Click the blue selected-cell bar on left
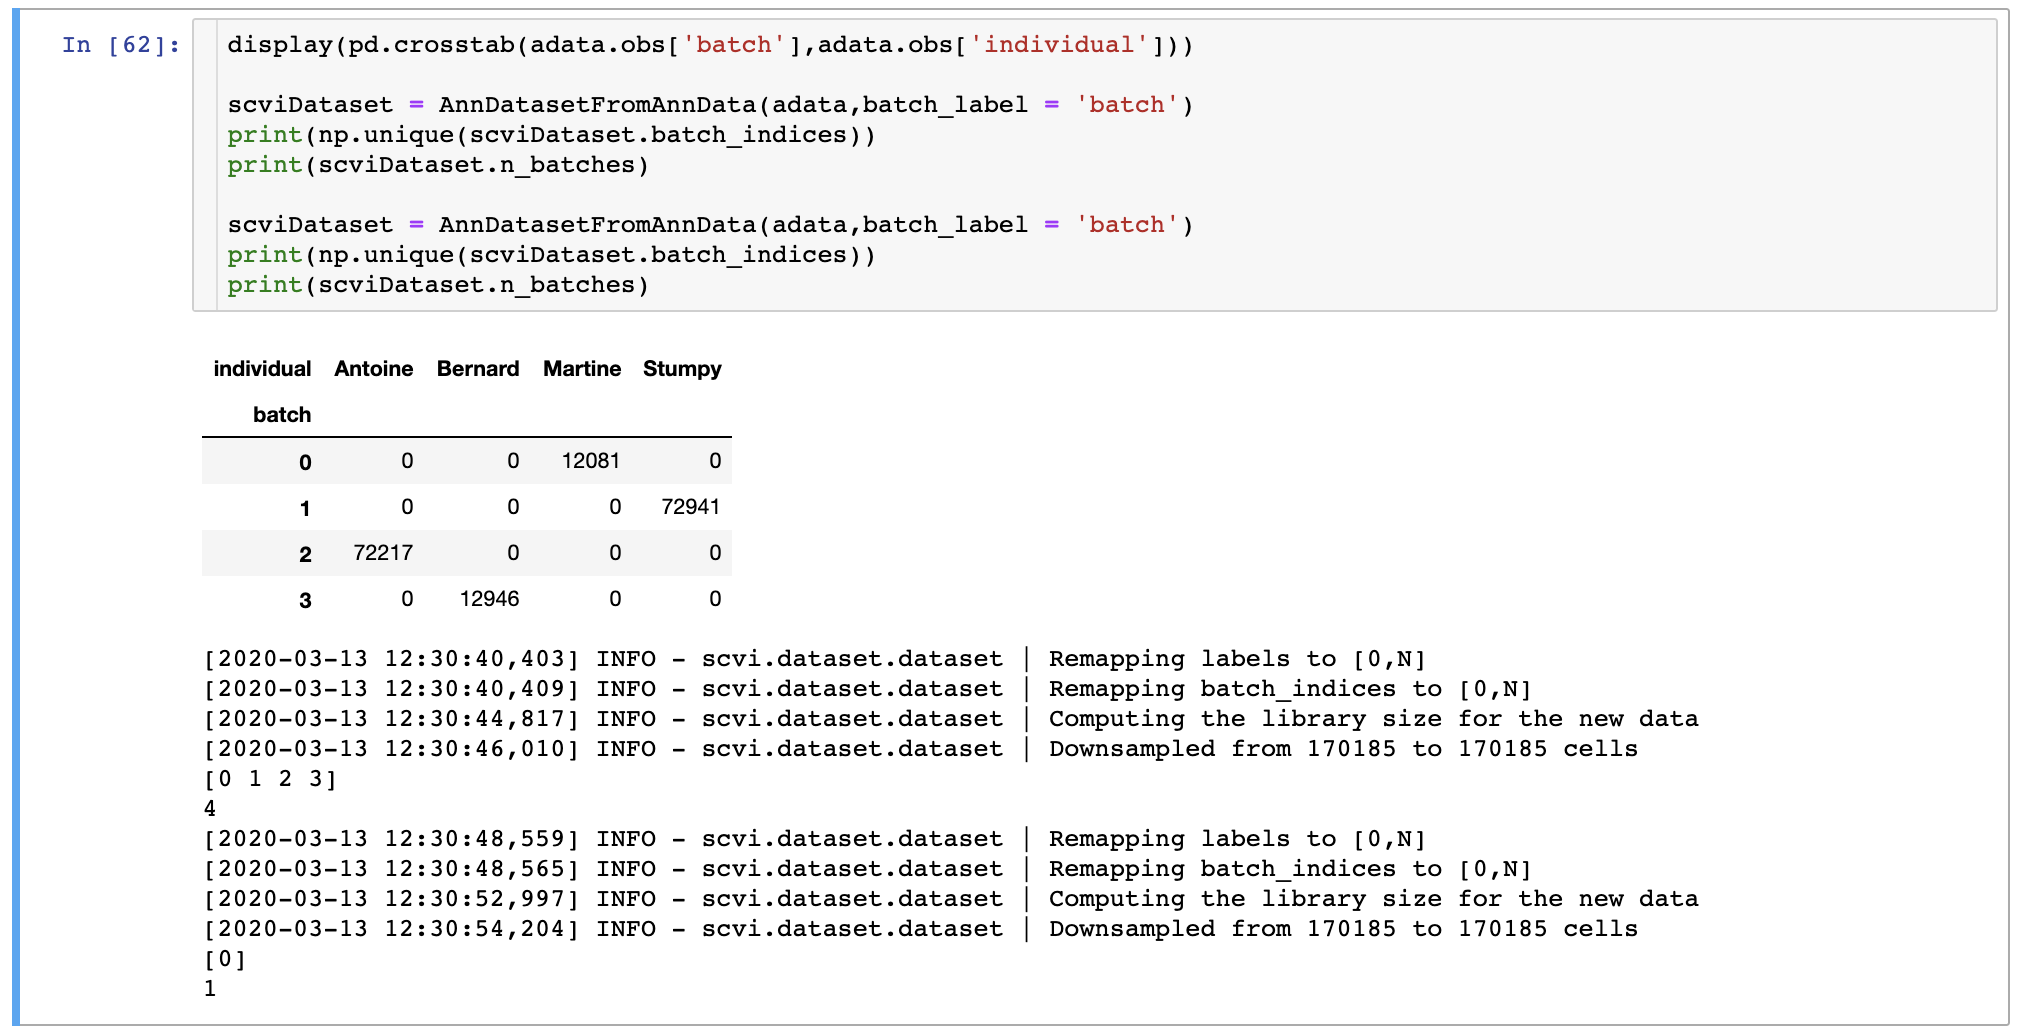This screenshot has height=1036, width=2028. pyautogui.click(x=16, y=517)
